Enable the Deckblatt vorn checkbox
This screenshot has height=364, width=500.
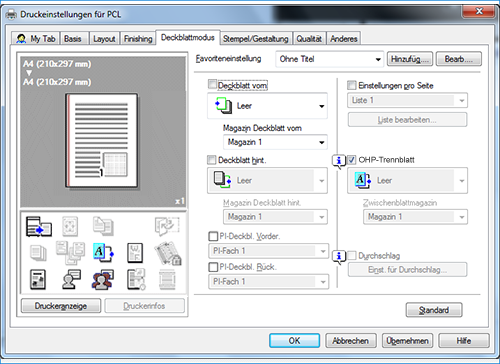pyautogui.click(x=212, y=85)
